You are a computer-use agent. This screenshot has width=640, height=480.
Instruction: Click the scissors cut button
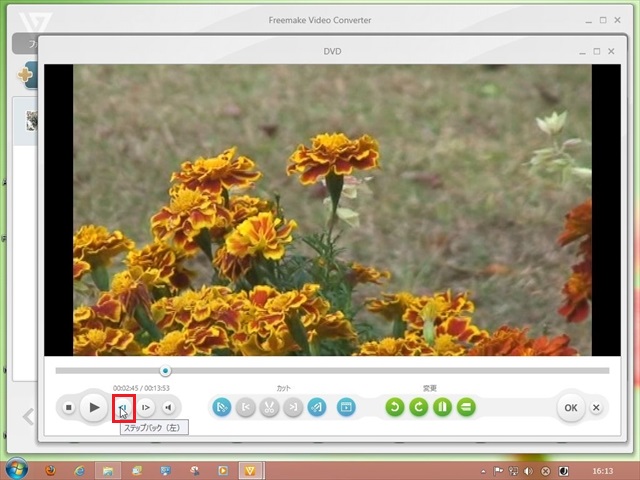coord(269,407)
